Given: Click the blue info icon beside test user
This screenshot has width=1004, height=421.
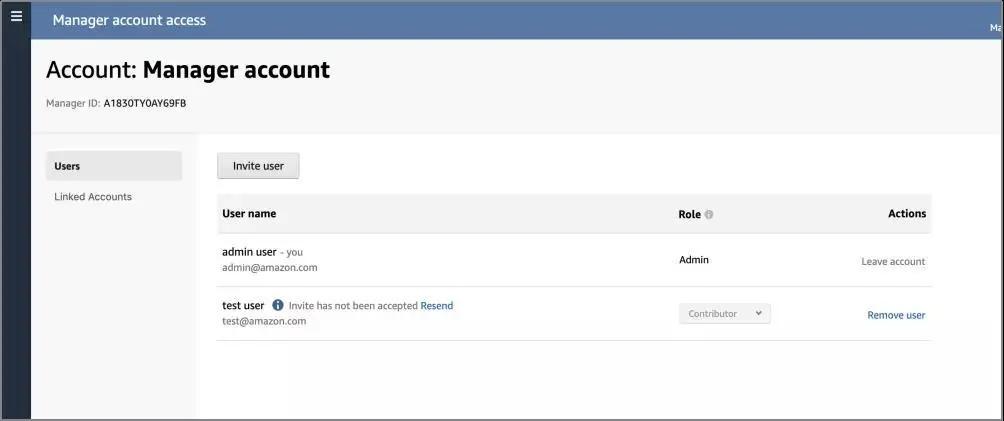Looking at the screenshot, I should (x=278, y=305).
